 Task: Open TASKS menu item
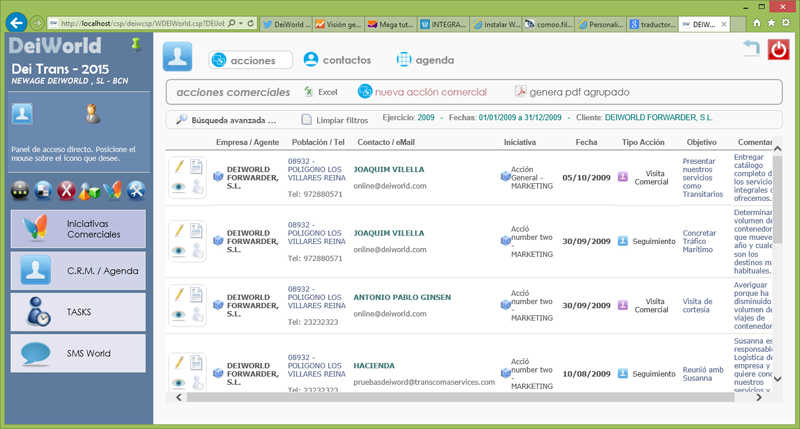tap(78, 312)
